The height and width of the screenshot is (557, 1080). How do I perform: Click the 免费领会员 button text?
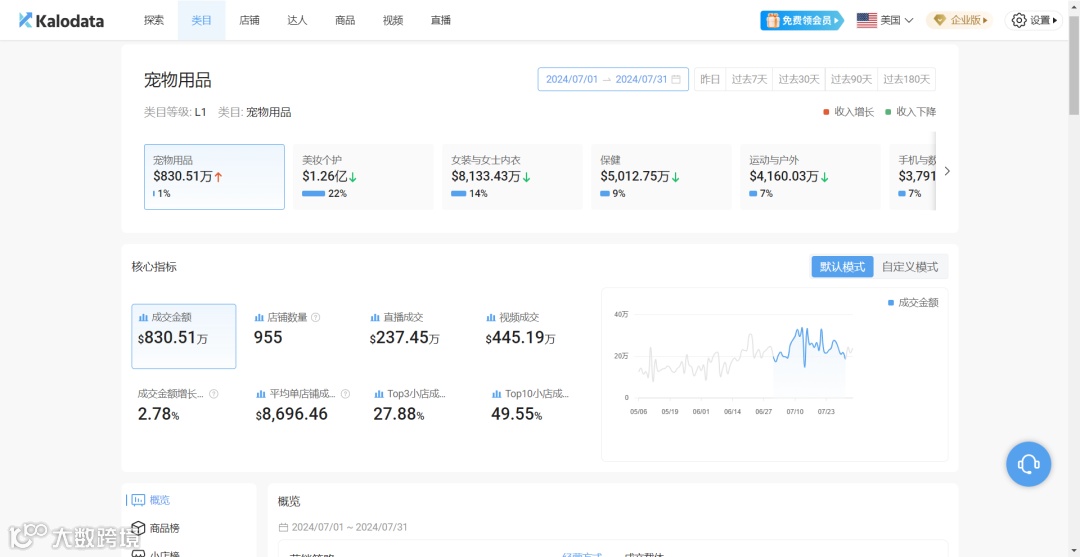coord(807,21)
